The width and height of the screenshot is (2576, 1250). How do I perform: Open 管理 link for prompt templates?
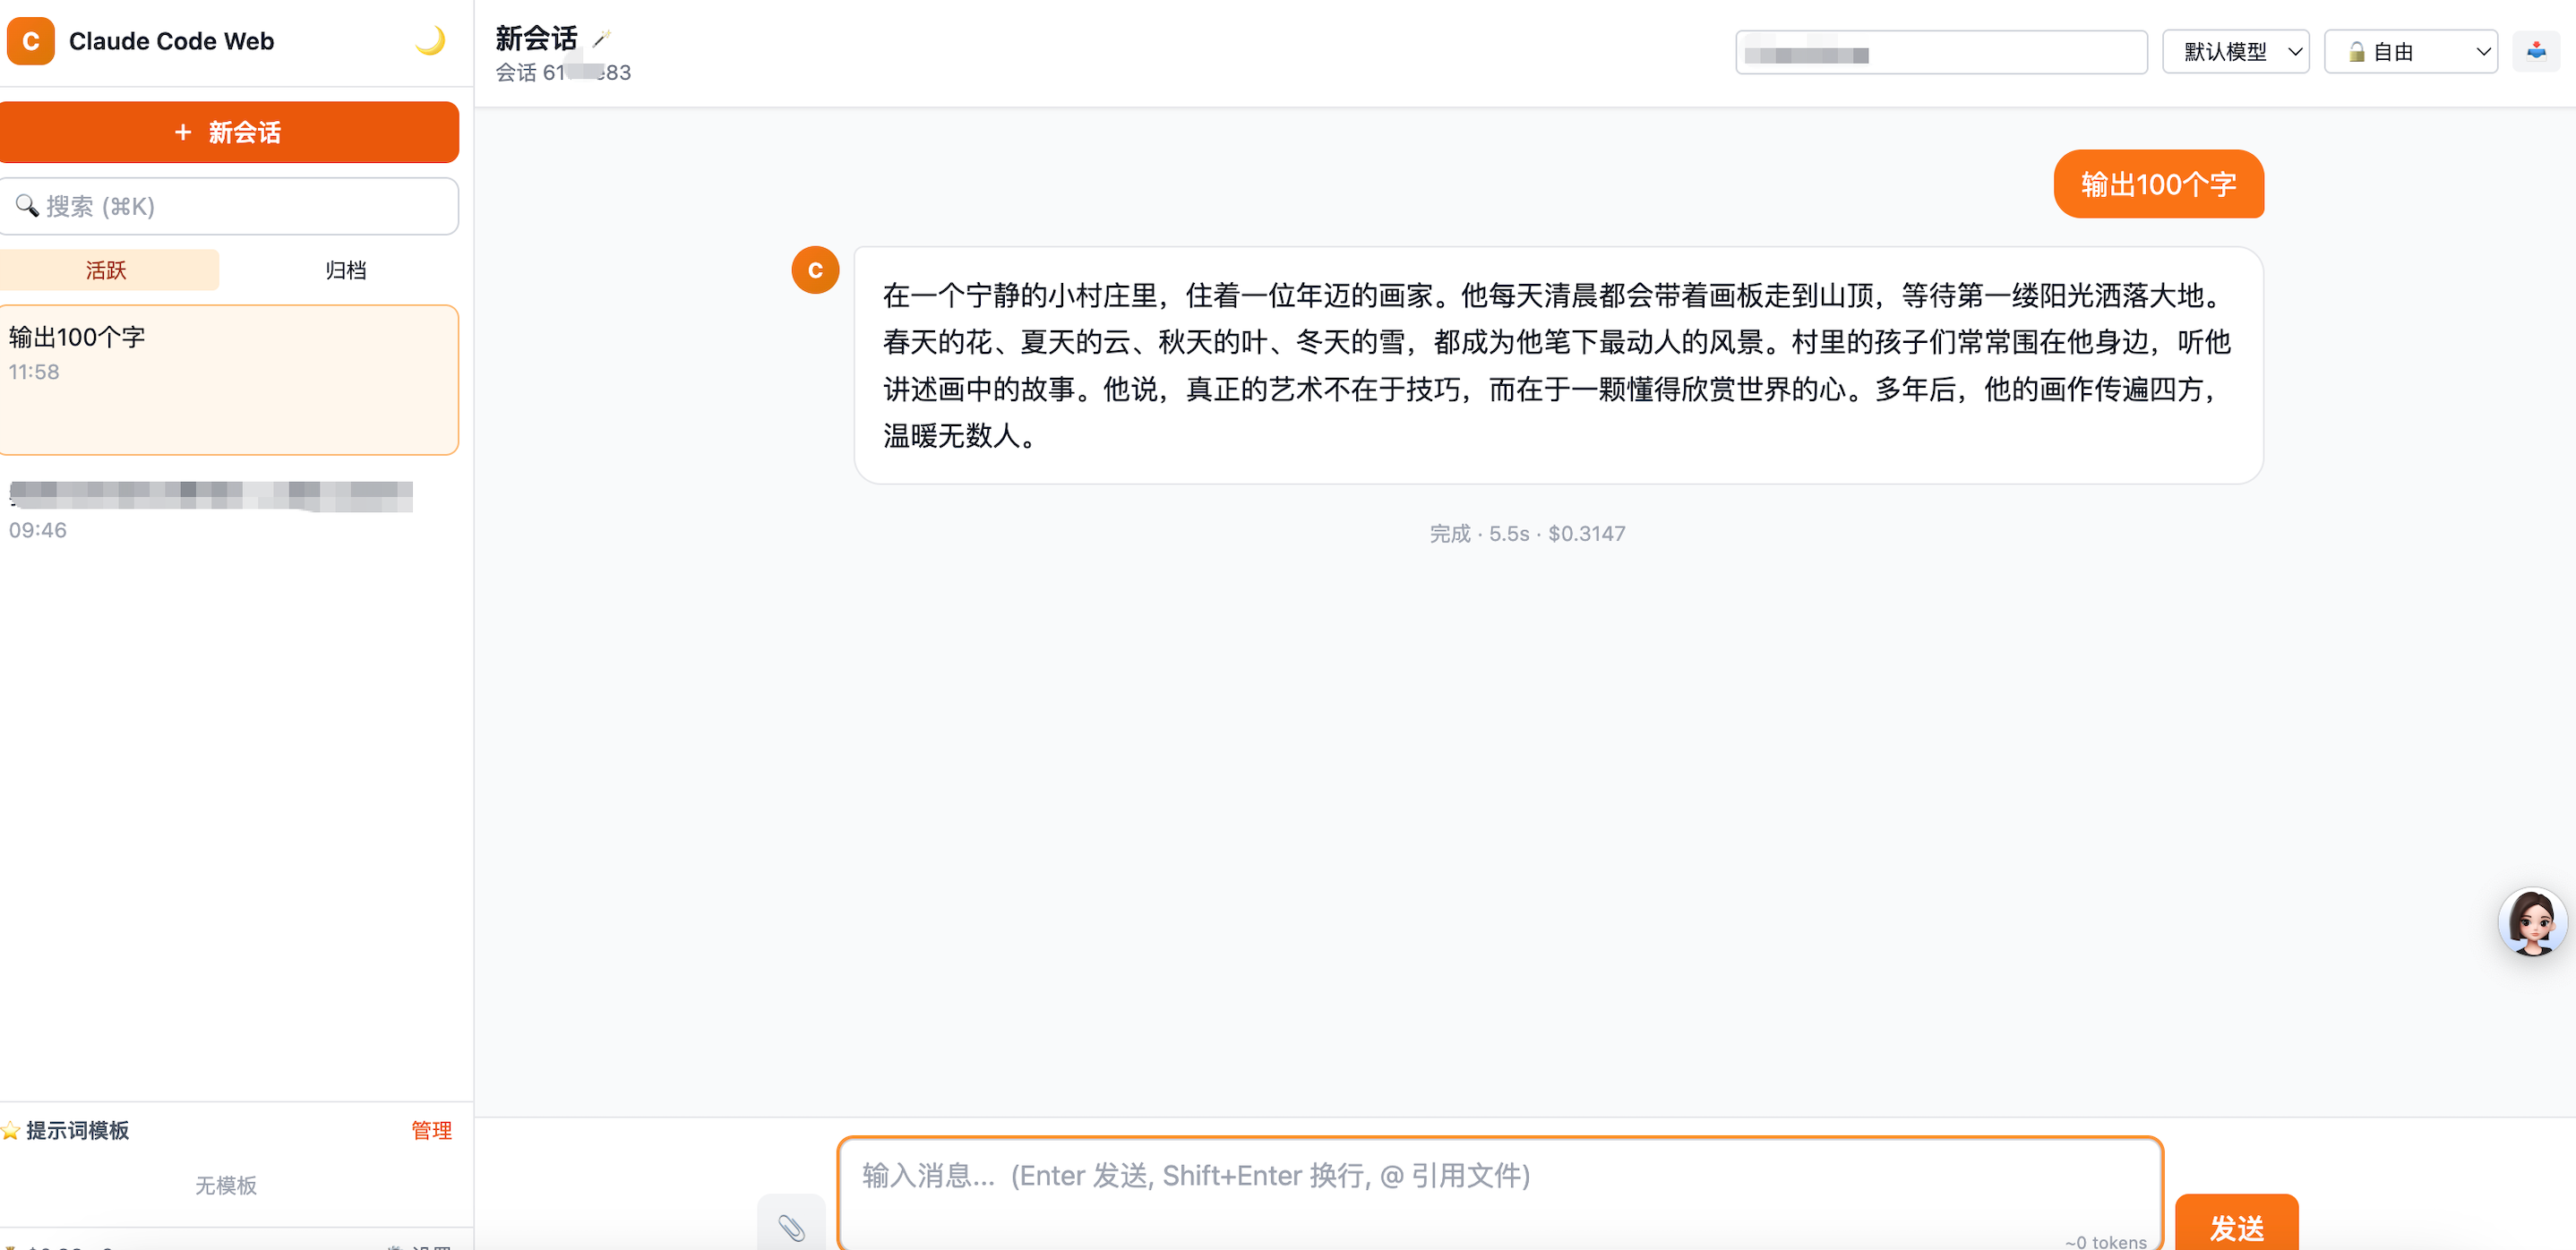(x=431, y=1130)
